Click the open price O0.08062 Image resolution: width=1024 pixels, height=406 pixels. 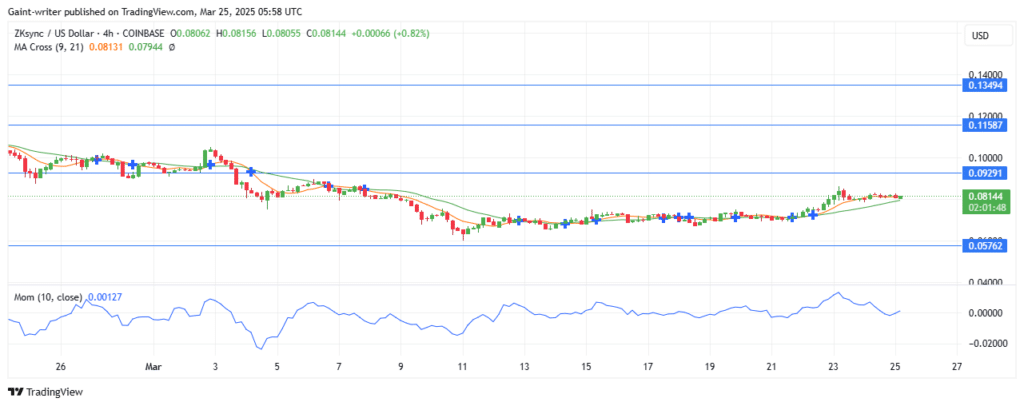(191, 33)
